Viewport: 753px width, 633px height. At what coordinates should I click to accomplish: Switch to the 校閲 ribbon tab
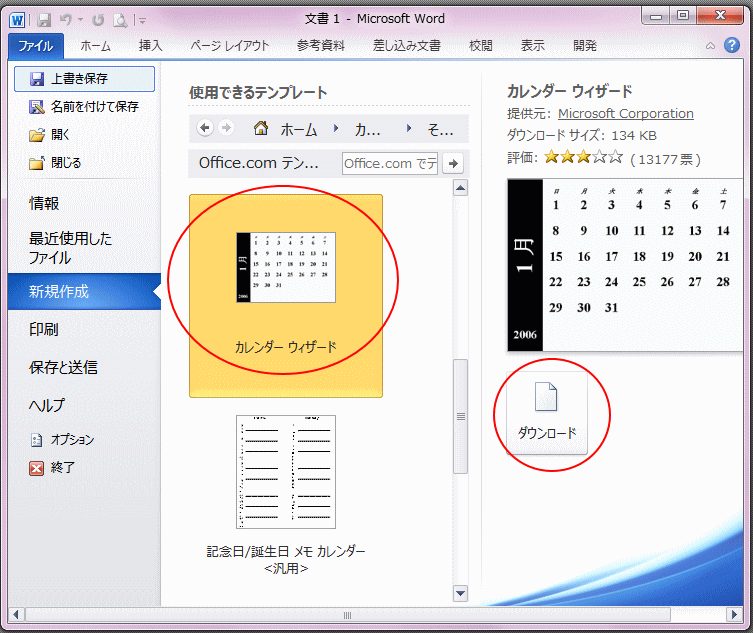(480, 46)
